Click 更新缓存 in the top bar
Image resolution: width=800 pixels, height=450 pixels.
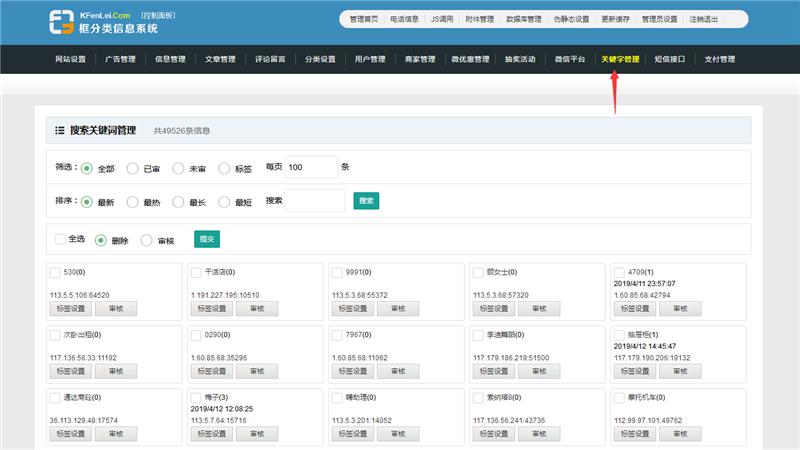click(x=621, y=19)
